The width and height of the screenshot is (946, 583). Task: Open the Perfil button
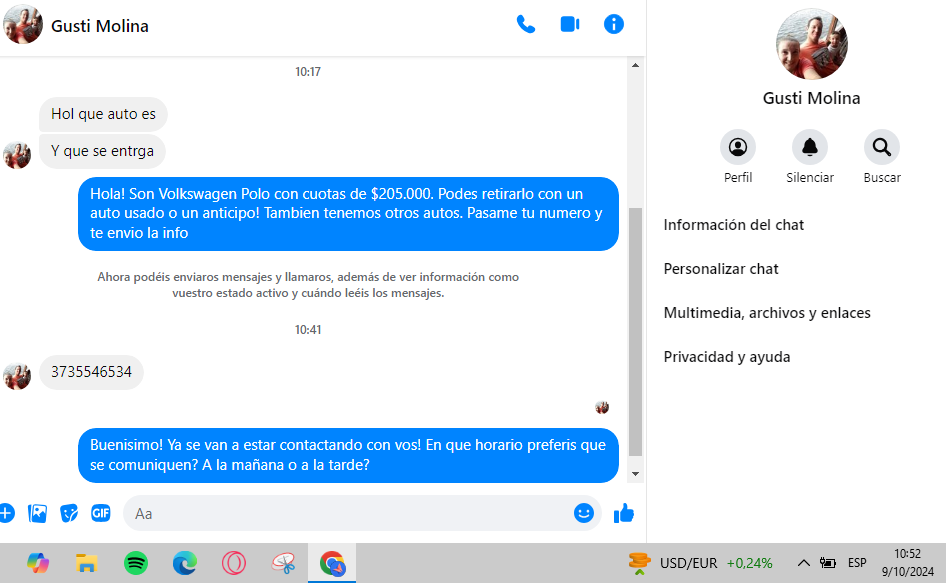[x=738, y=148]
